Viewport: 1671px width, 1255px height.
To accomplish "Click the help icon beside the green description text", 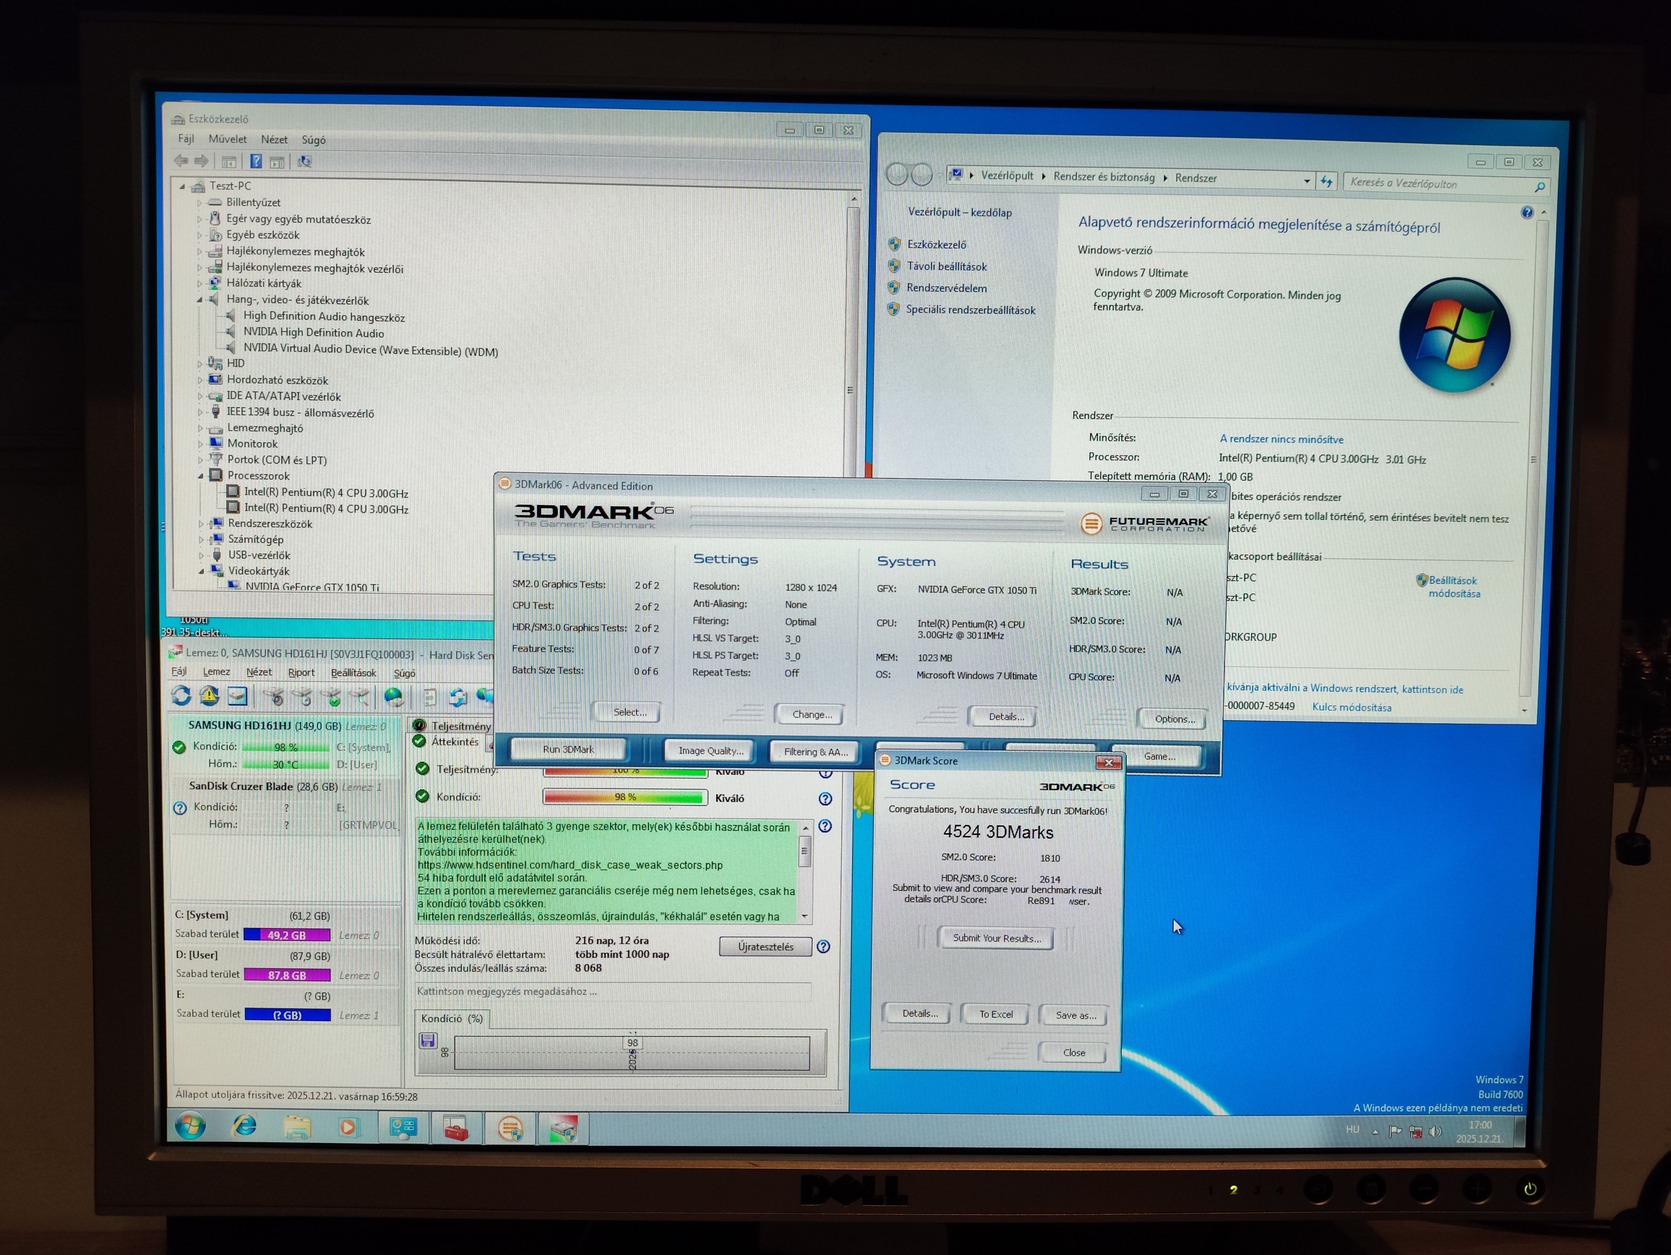I will pyautogui.click(x=825, y=826).
